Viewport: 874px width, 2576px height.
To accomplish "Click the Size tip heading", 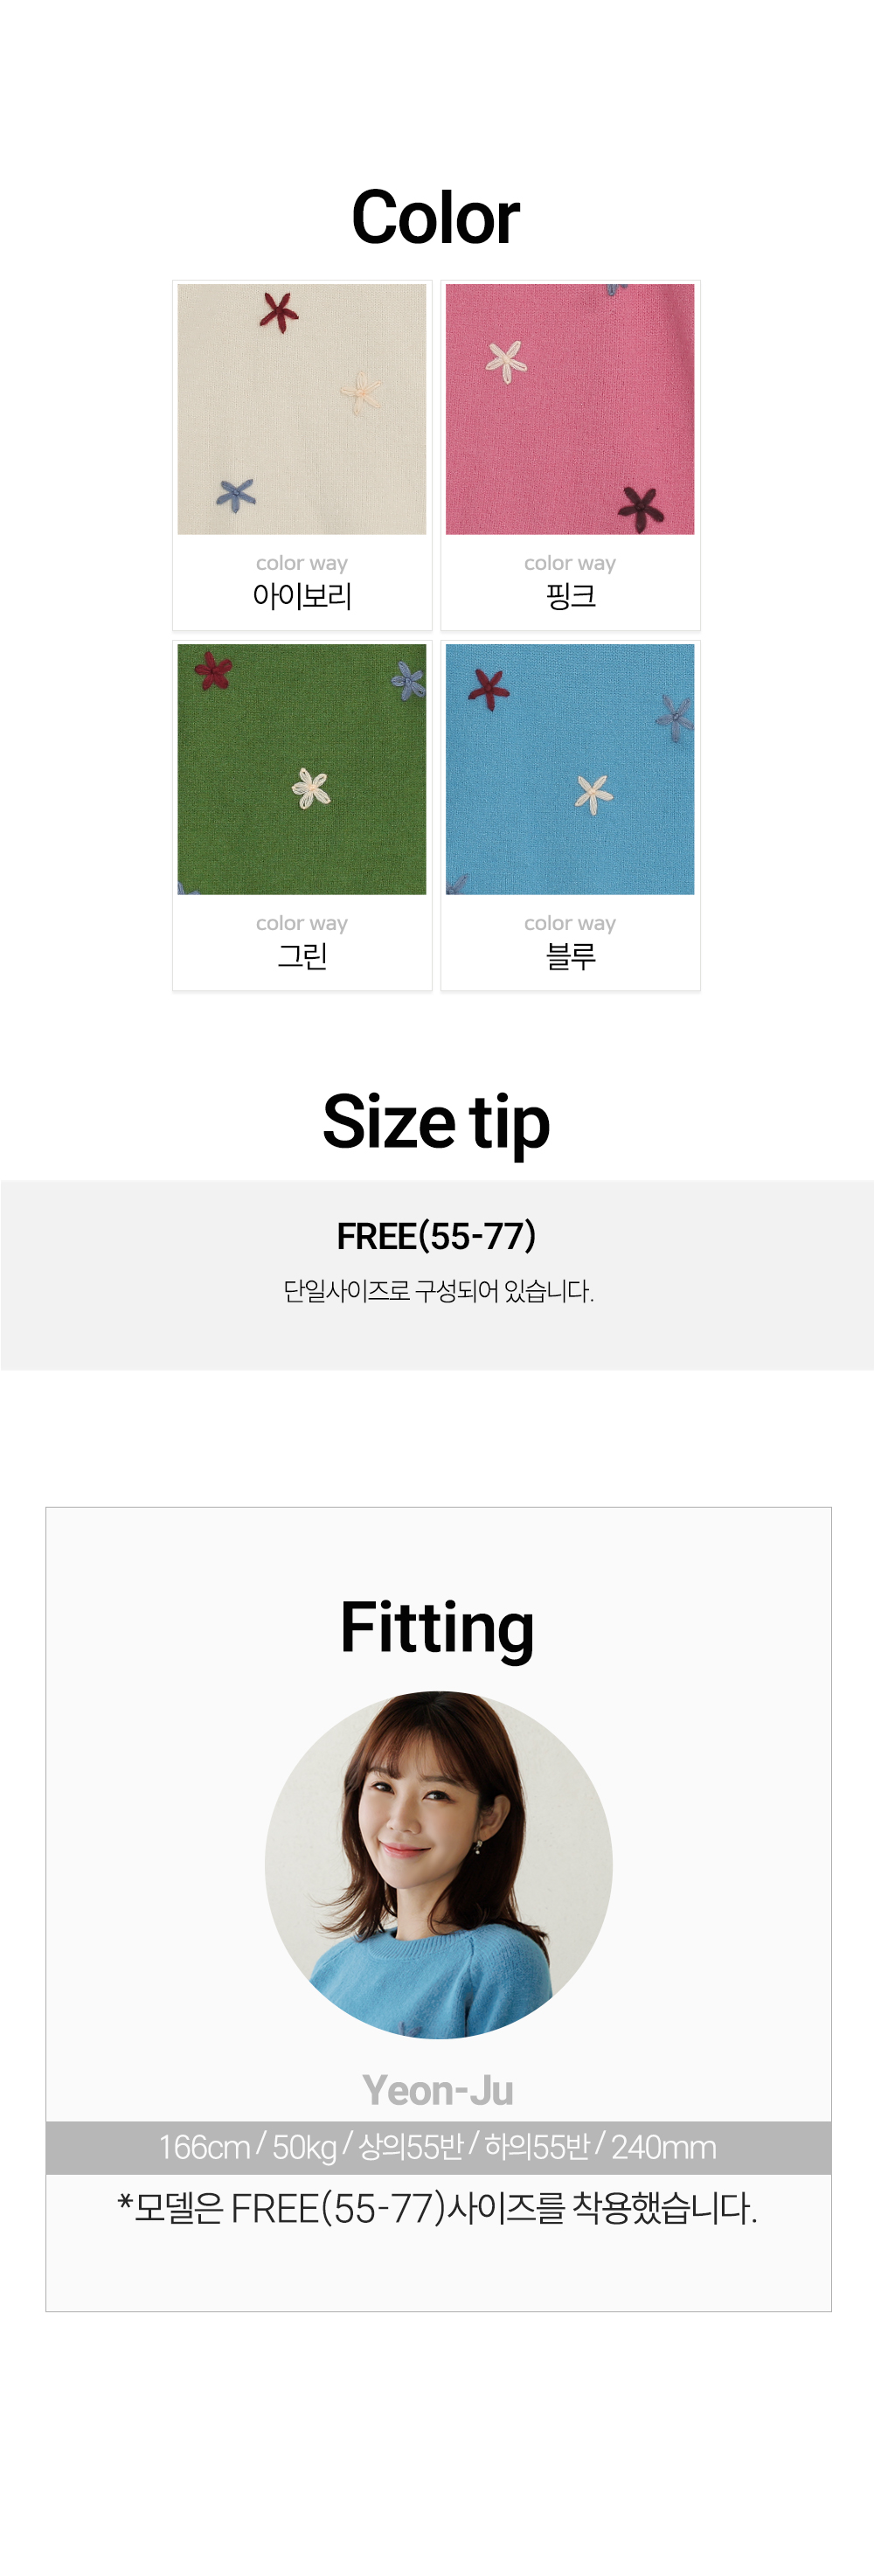I will pos(436,1122).
